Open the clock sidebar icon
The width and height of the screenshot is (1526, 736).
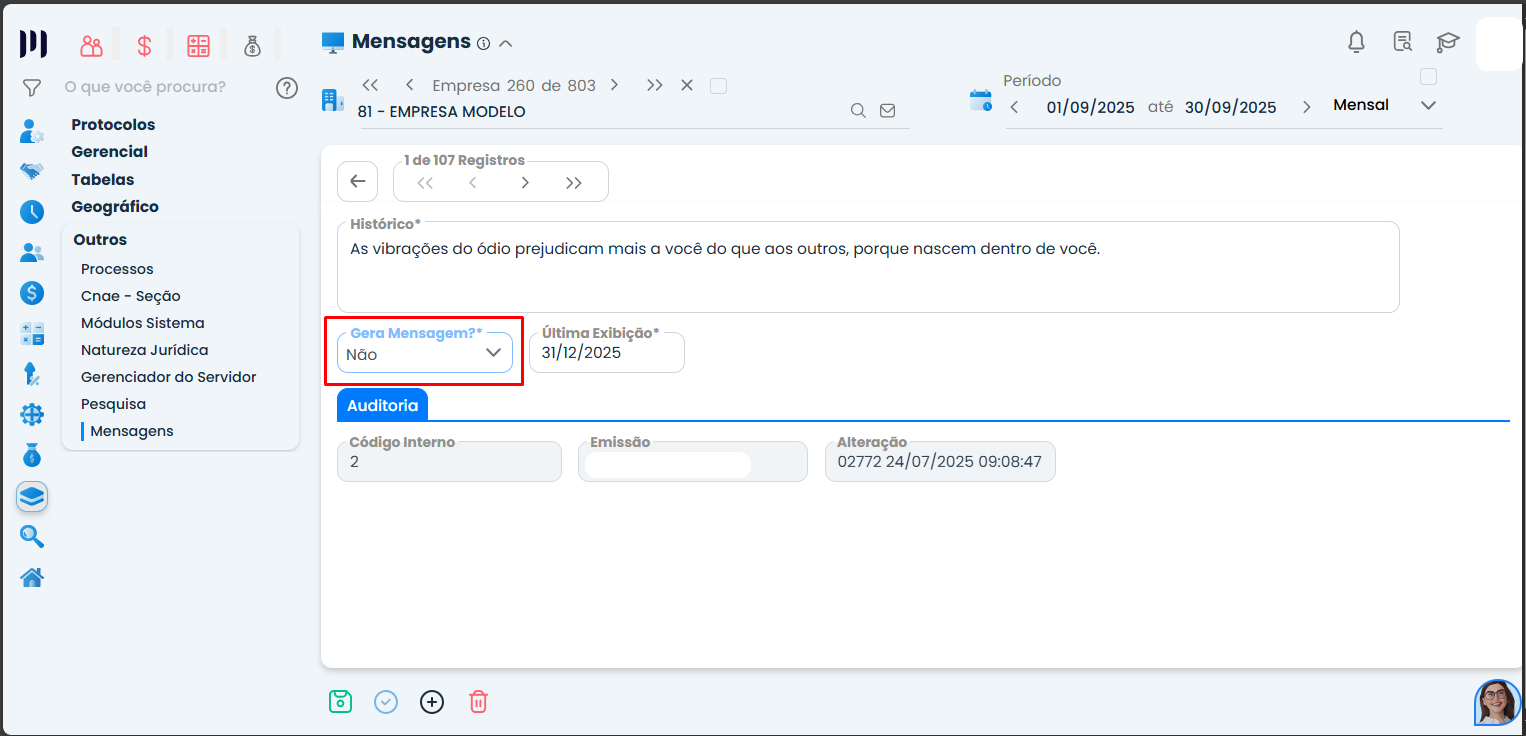coord(32,212)
